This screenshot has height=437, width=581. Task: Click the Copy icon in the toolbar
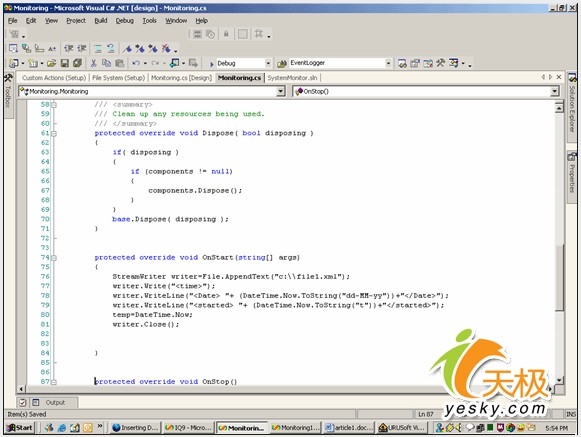[106, 63]
